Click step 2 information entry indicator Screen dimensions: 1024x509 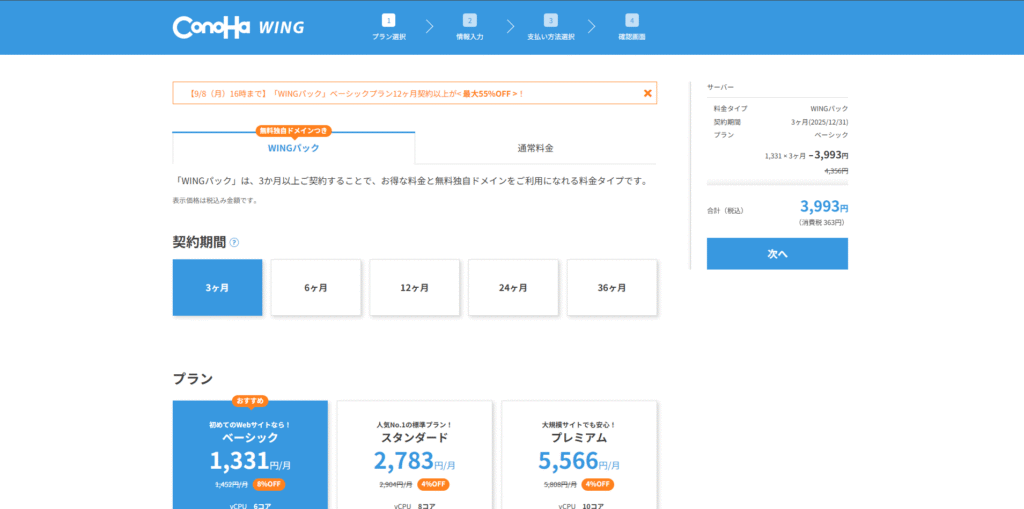tap(470, 27)
